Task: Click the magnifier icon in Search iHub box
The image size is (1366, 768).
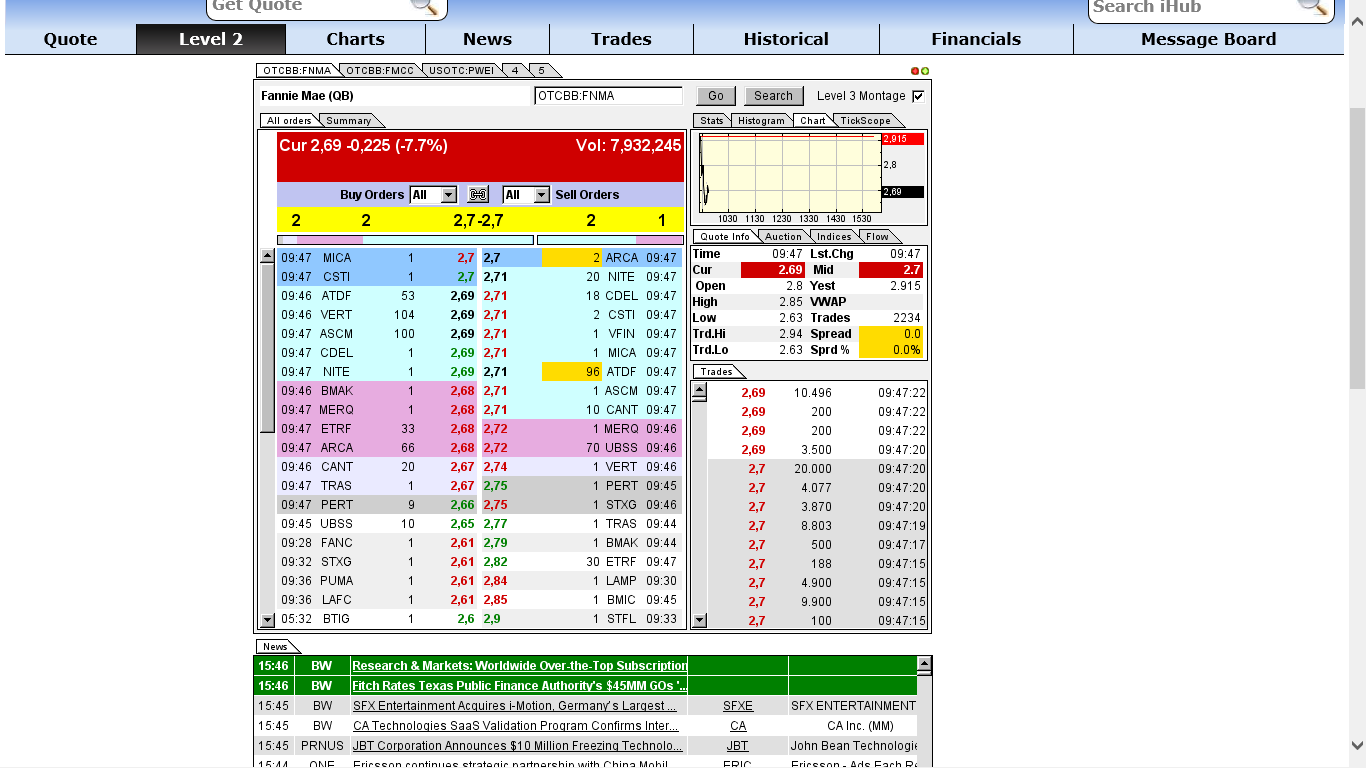Action: (x=1313, y=8)
